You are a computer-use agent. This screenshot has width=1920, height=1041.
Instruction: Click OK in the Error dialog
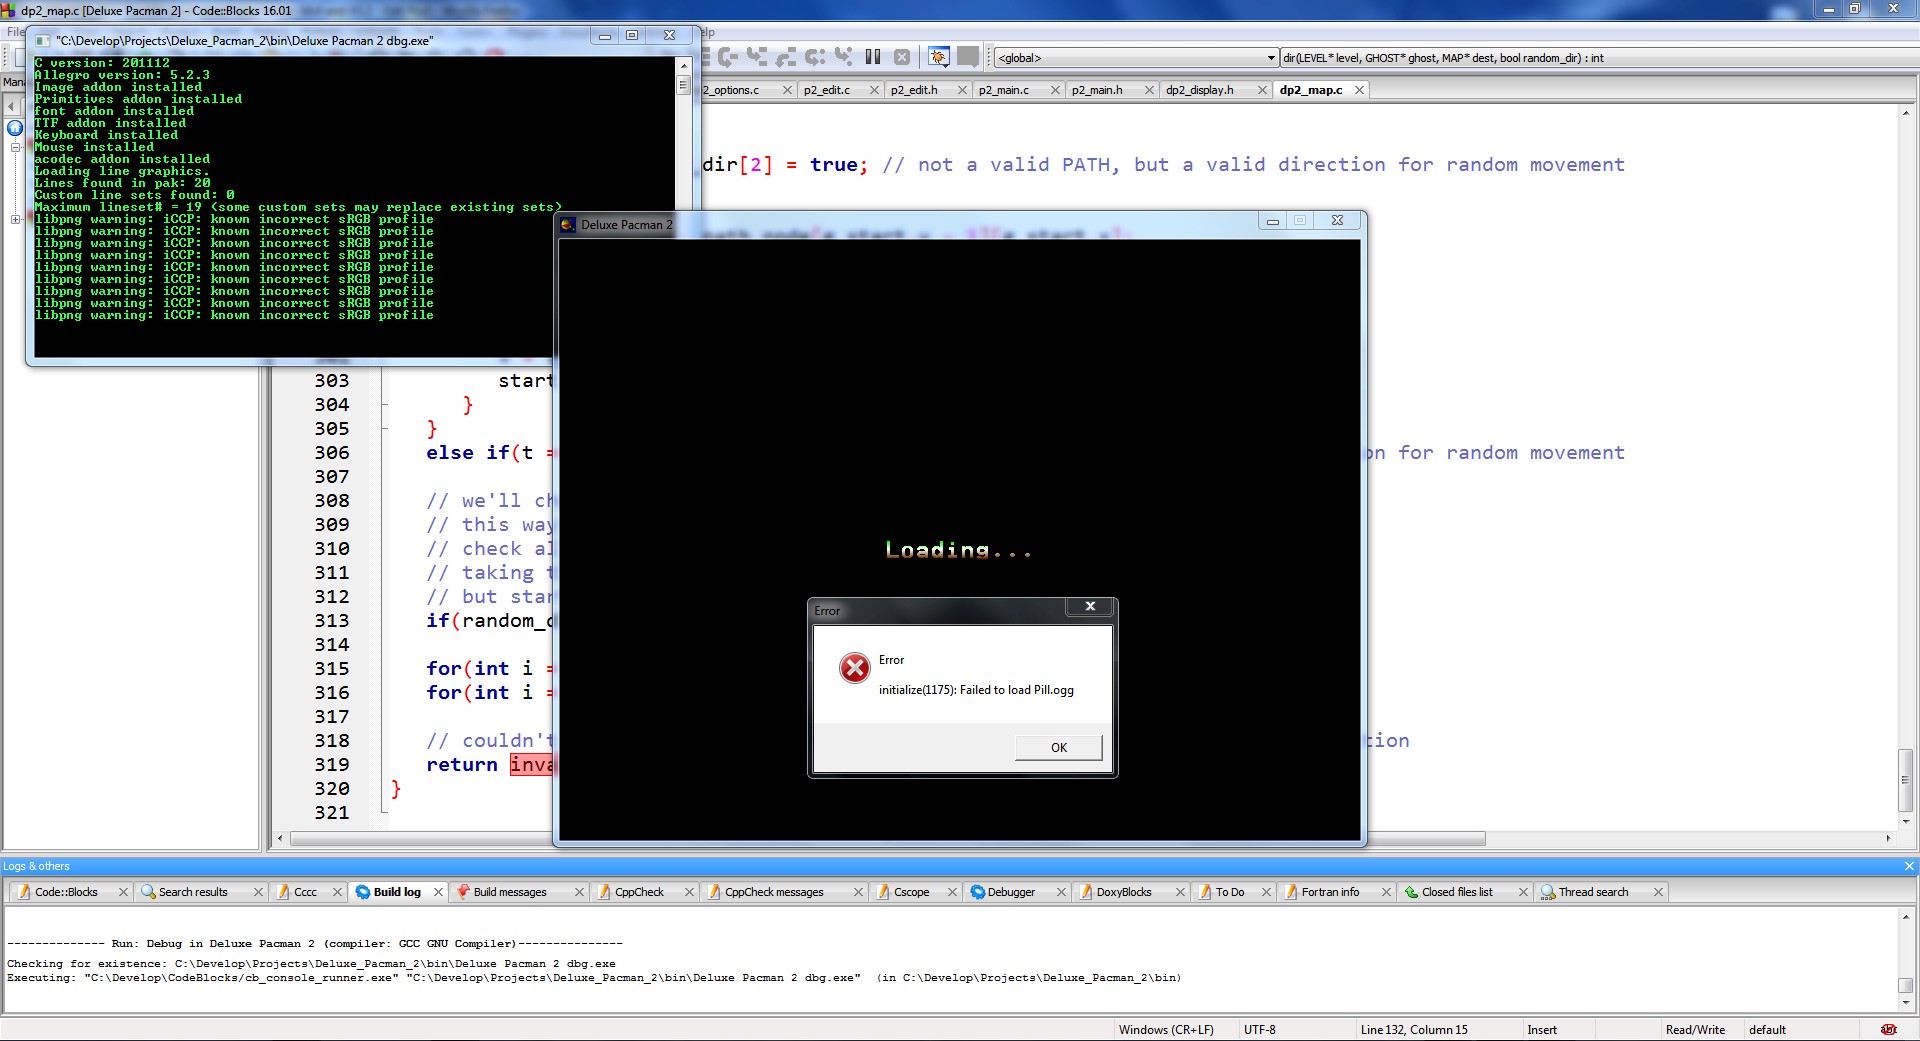point(1058,747)
